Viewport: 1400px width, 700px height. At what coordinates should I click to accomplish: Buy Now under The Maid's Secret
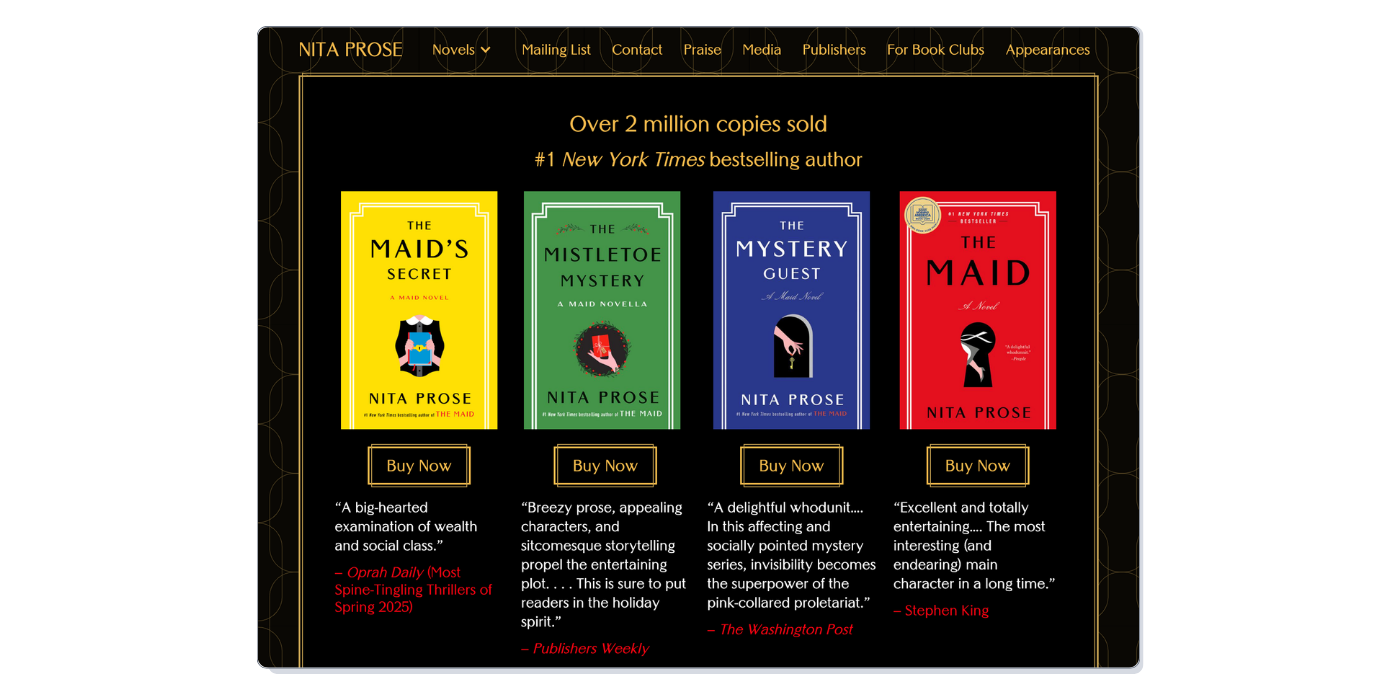(x=419, y=466)
